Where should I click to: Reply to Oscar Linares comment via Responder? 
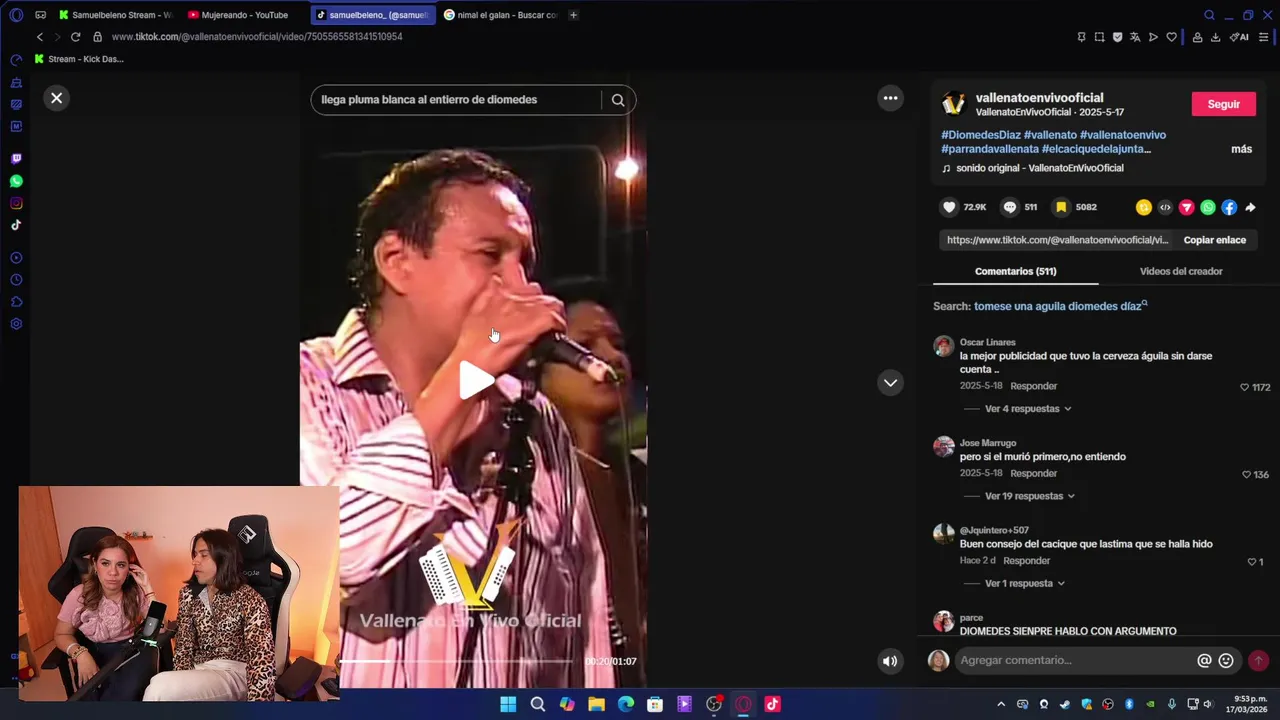1033,386
